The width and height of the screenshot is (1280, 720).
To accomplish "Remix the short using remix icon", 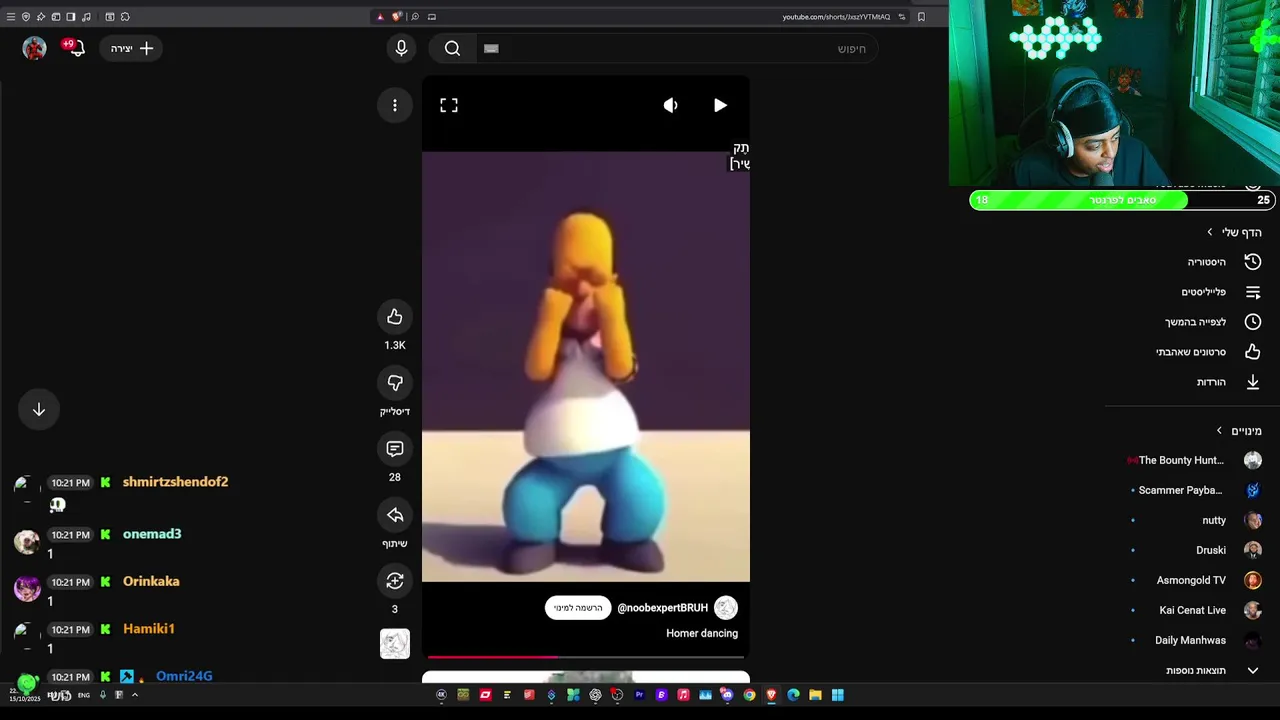I will [x=395, y=581].
